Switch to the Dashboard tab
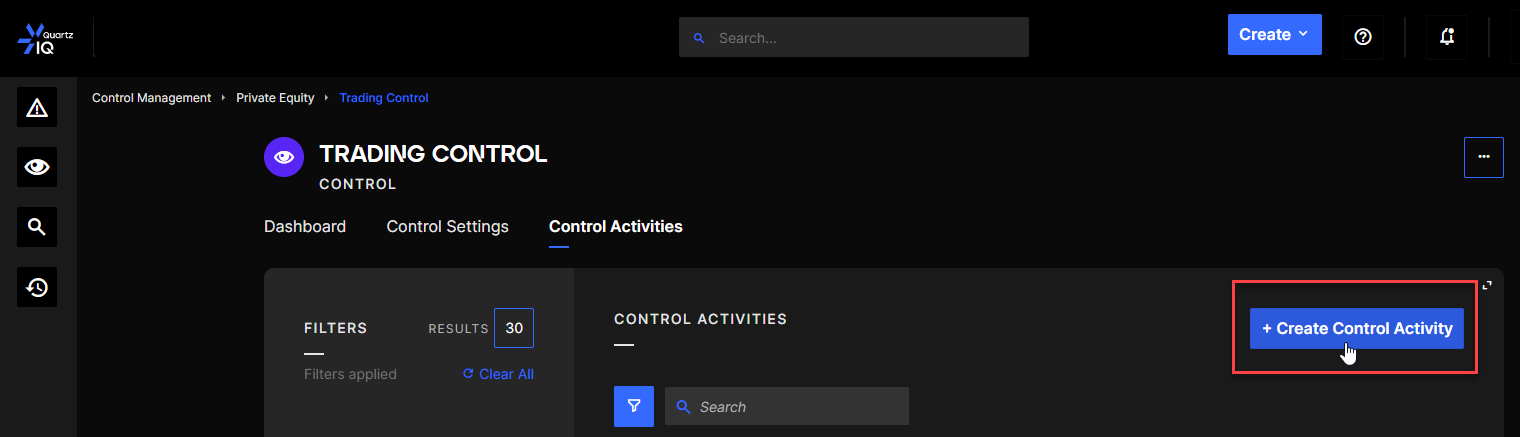Viewport: 1520px width, 437px height. (x=305, y=227)
